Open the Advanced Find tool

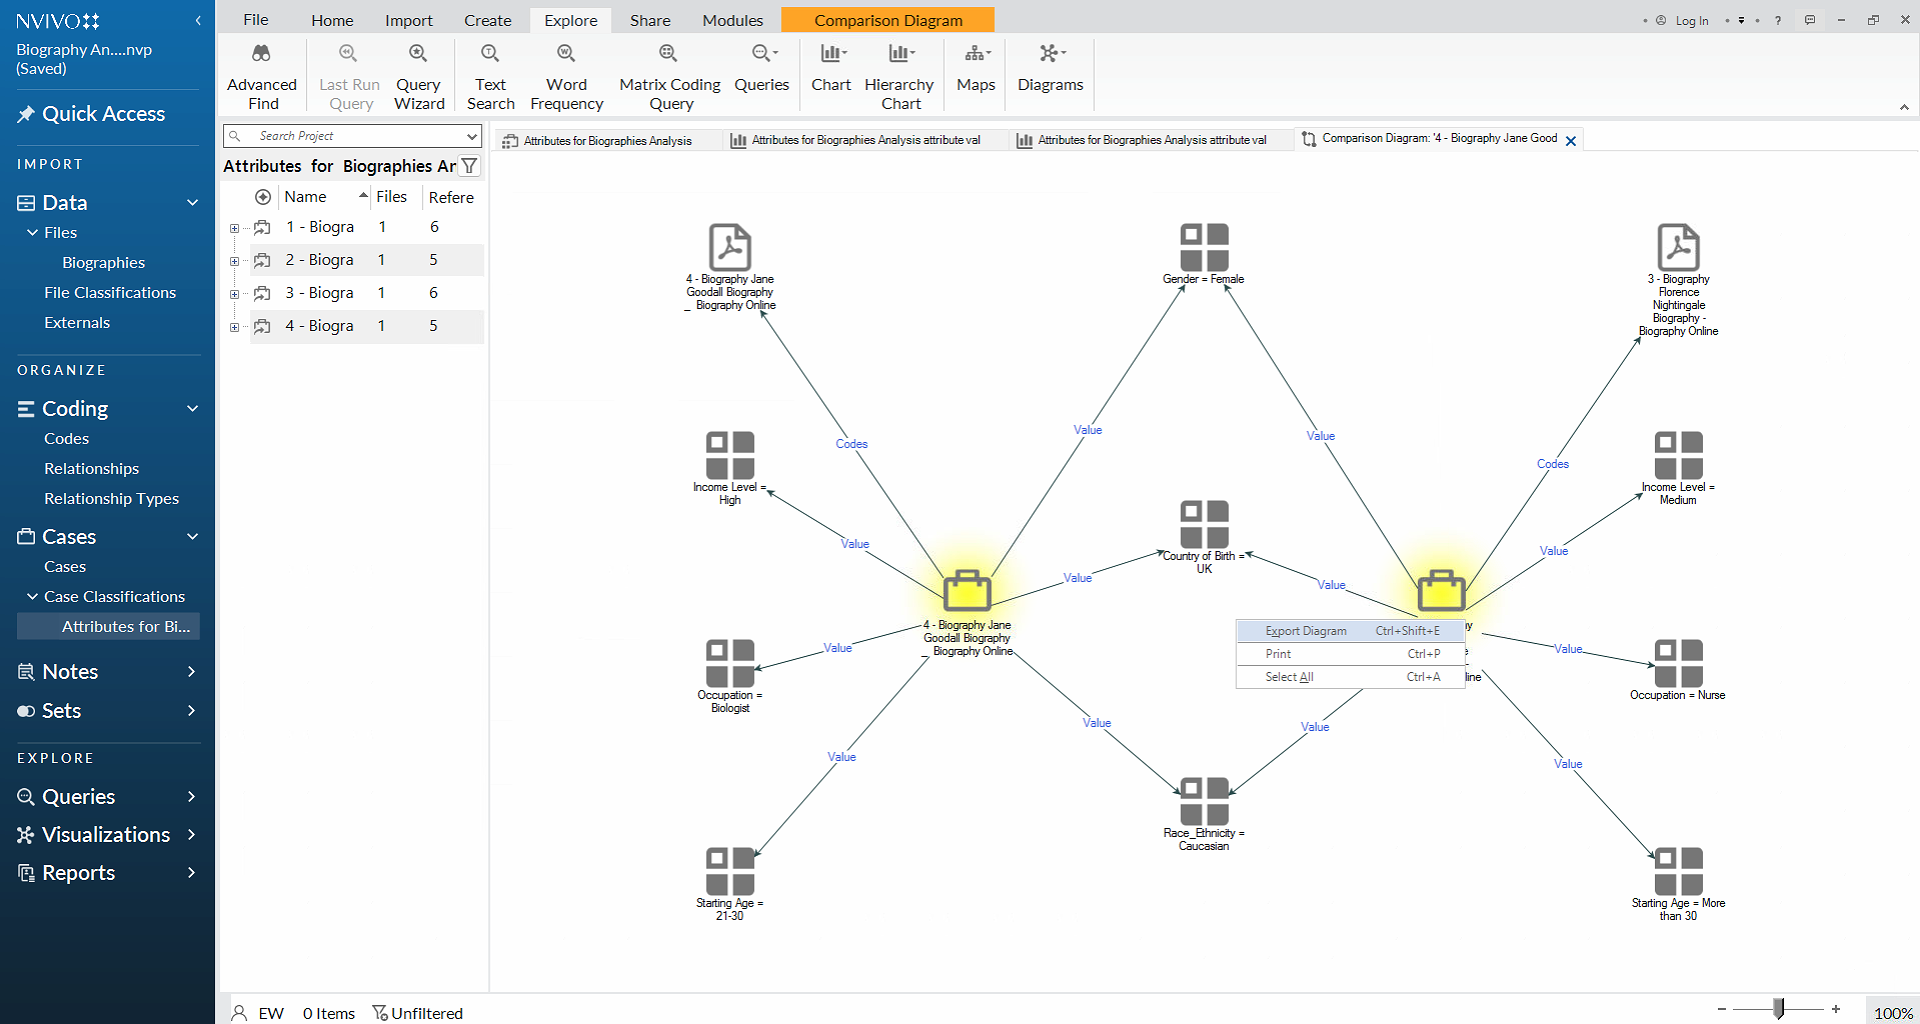(x=261, y=76)
